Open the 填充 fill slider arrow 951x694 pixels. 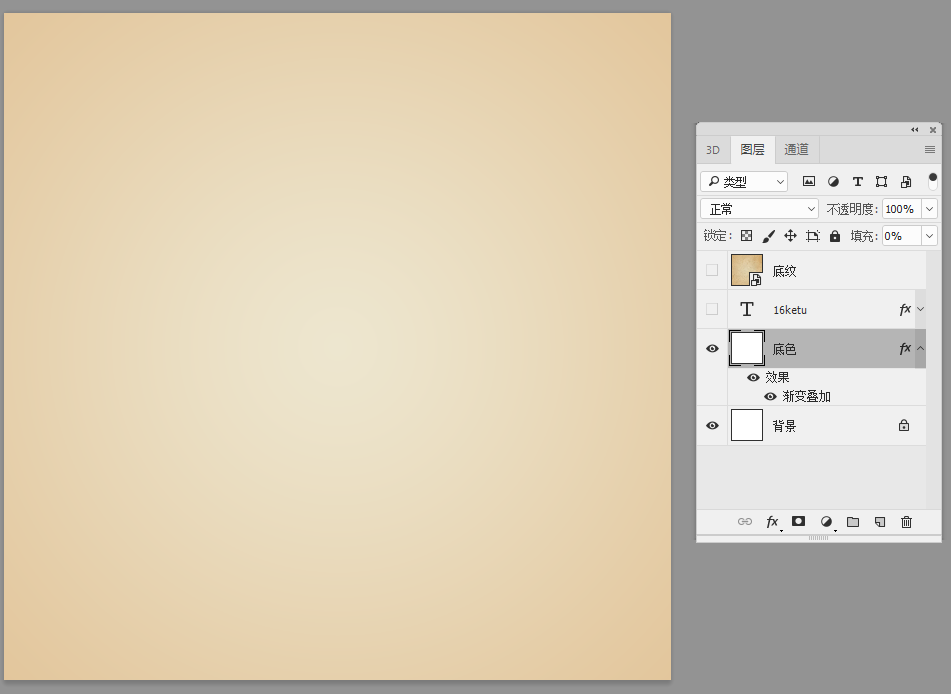pos(929,236)
